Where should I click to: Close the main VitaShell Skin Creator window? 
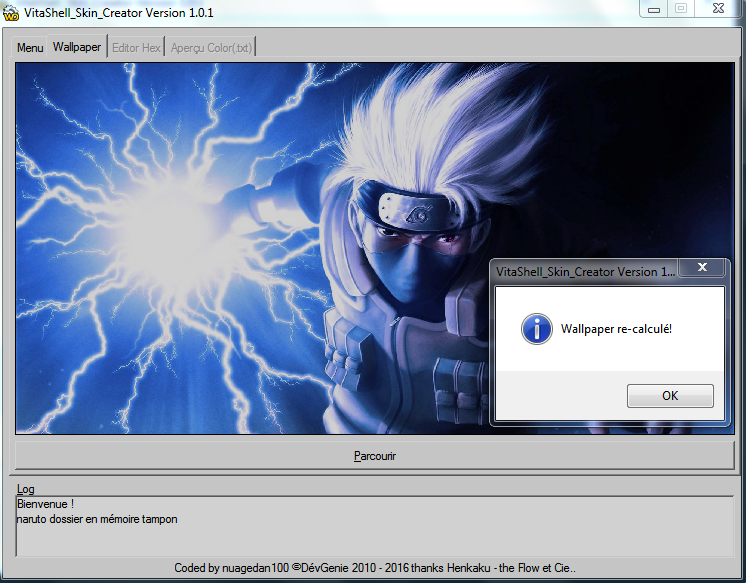719,9
